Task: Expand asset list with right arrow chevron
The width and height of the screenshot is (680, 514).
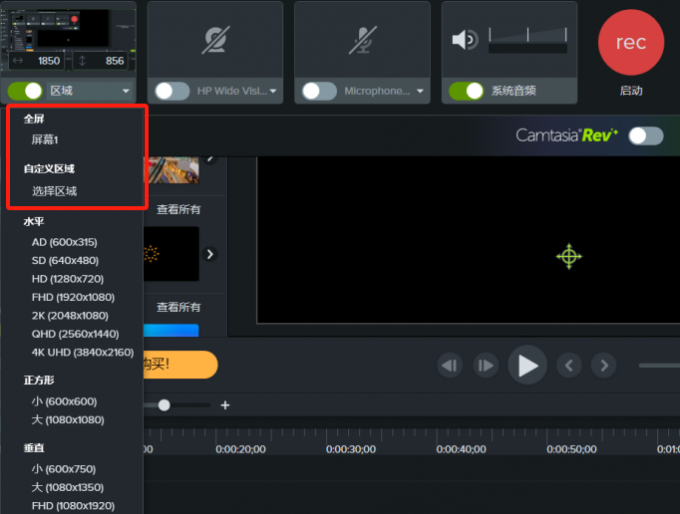Action: click(x=210, y=254)
